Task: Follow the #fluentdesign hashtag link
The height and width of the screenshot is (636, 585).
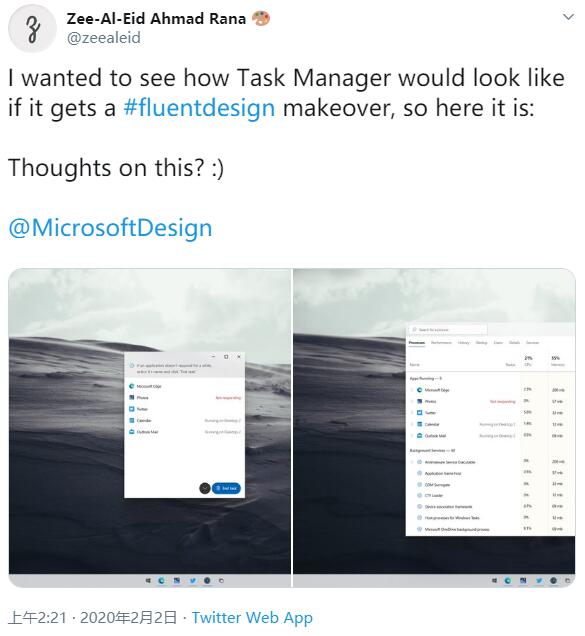Action: [199, 108]
